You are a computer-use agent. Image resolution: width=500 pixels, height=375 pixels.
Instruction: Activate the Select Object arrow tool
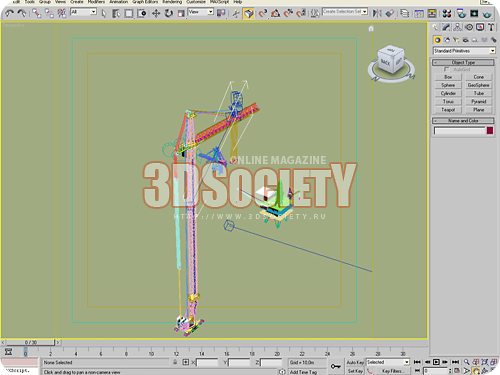104,13
